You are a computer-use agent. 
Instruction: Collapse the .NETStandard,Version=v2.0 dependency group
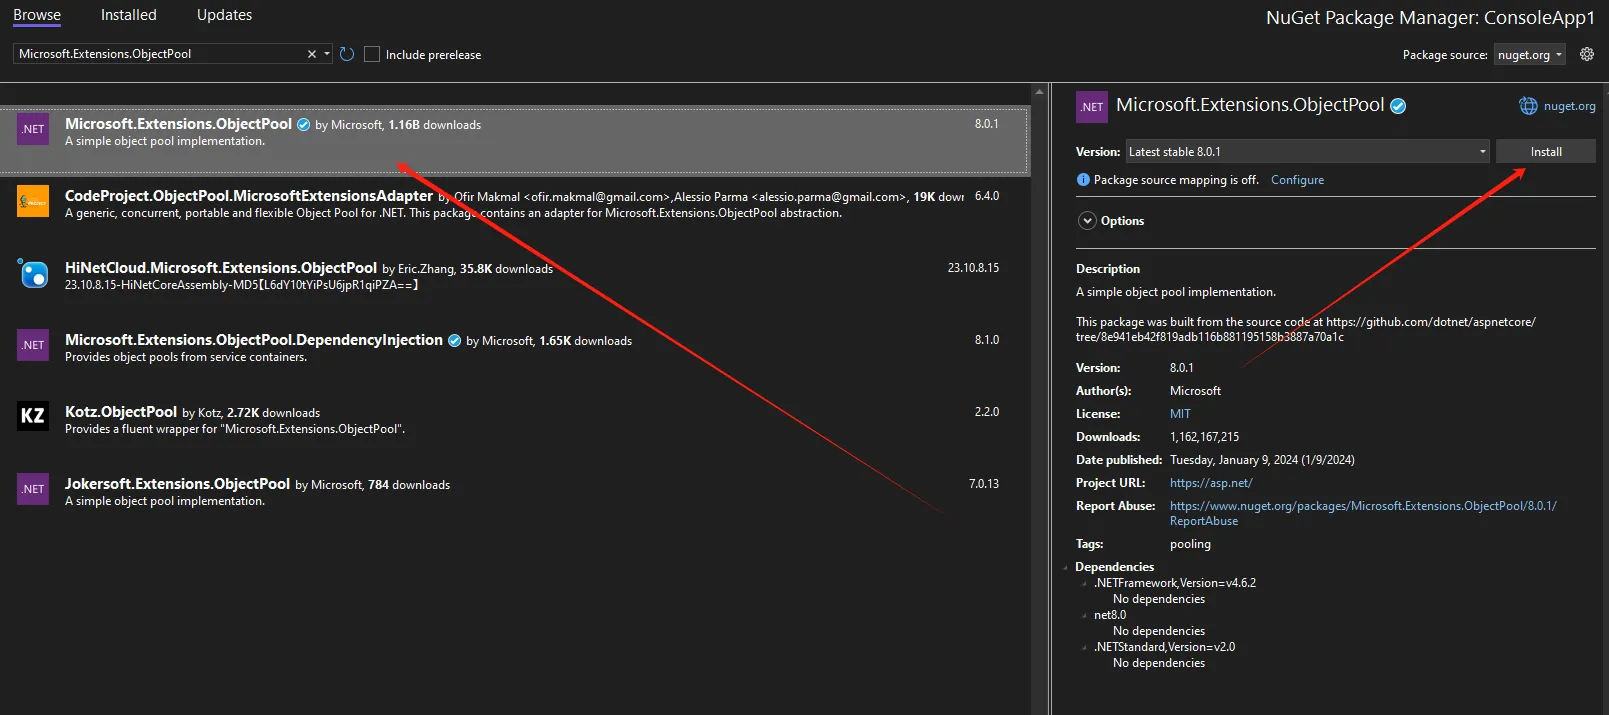(x=1084, y=647)
